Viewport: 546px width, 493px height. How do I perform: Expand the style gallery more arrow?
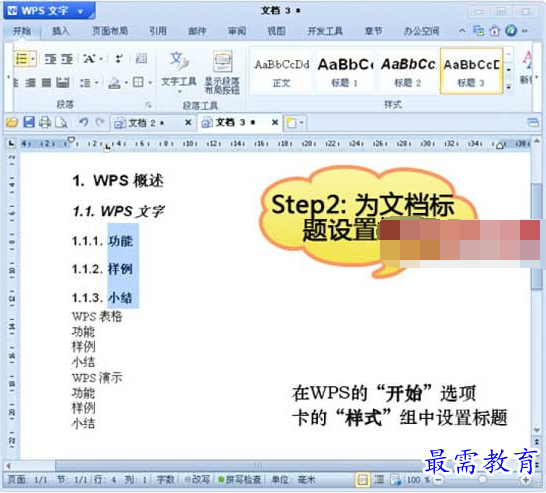(508, 87)
